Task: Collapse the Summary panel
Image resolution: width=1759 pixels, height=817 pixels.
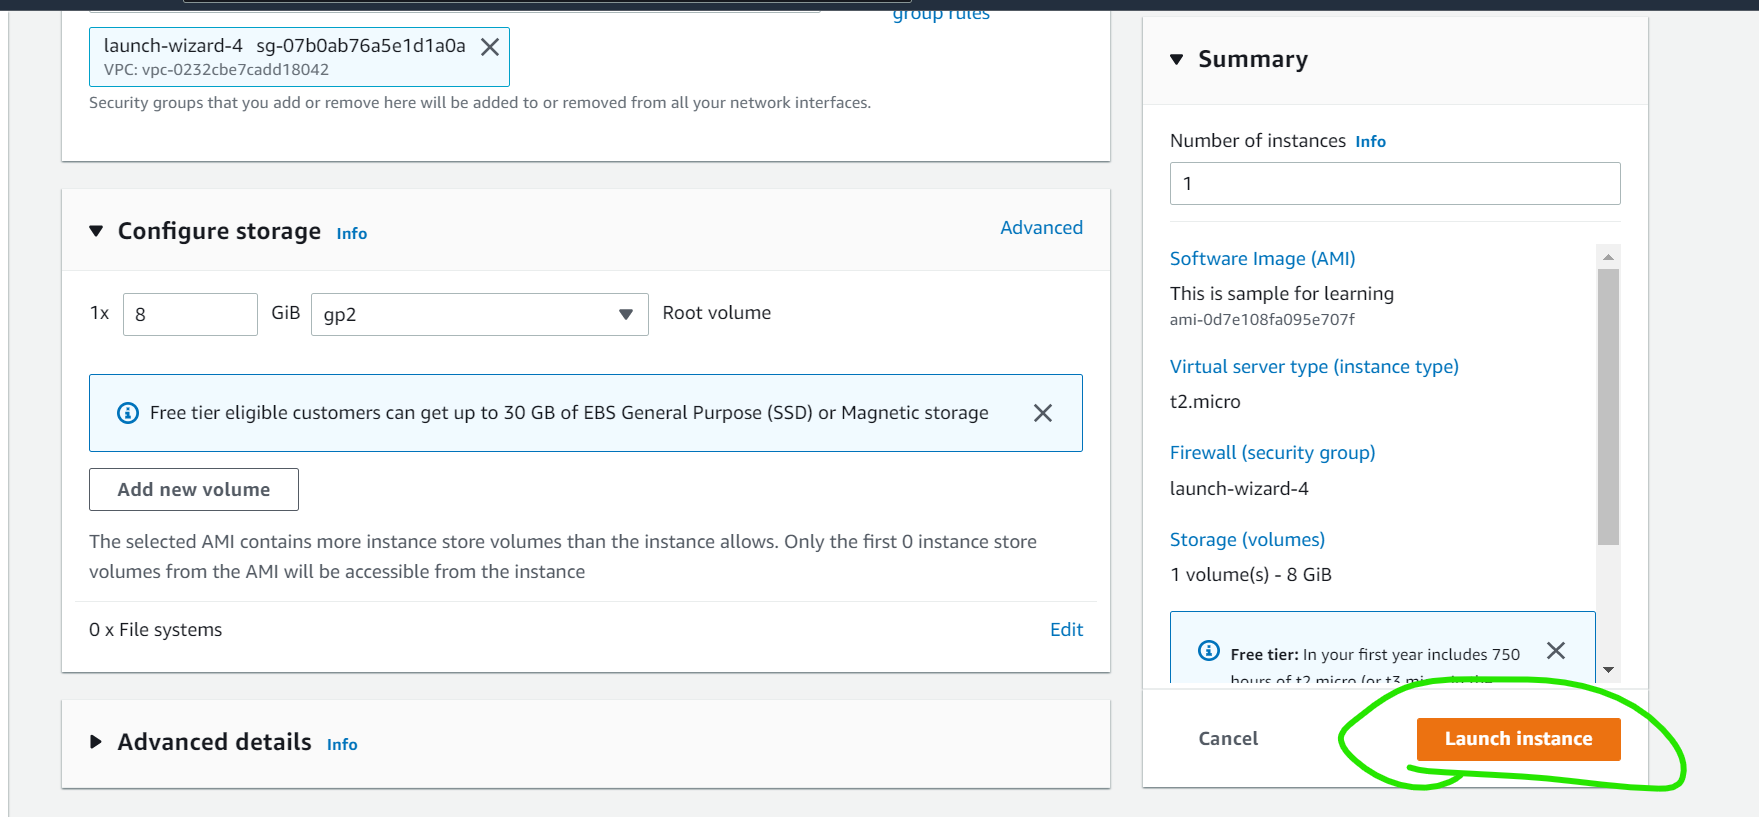Action: (x=1177, y=60)
